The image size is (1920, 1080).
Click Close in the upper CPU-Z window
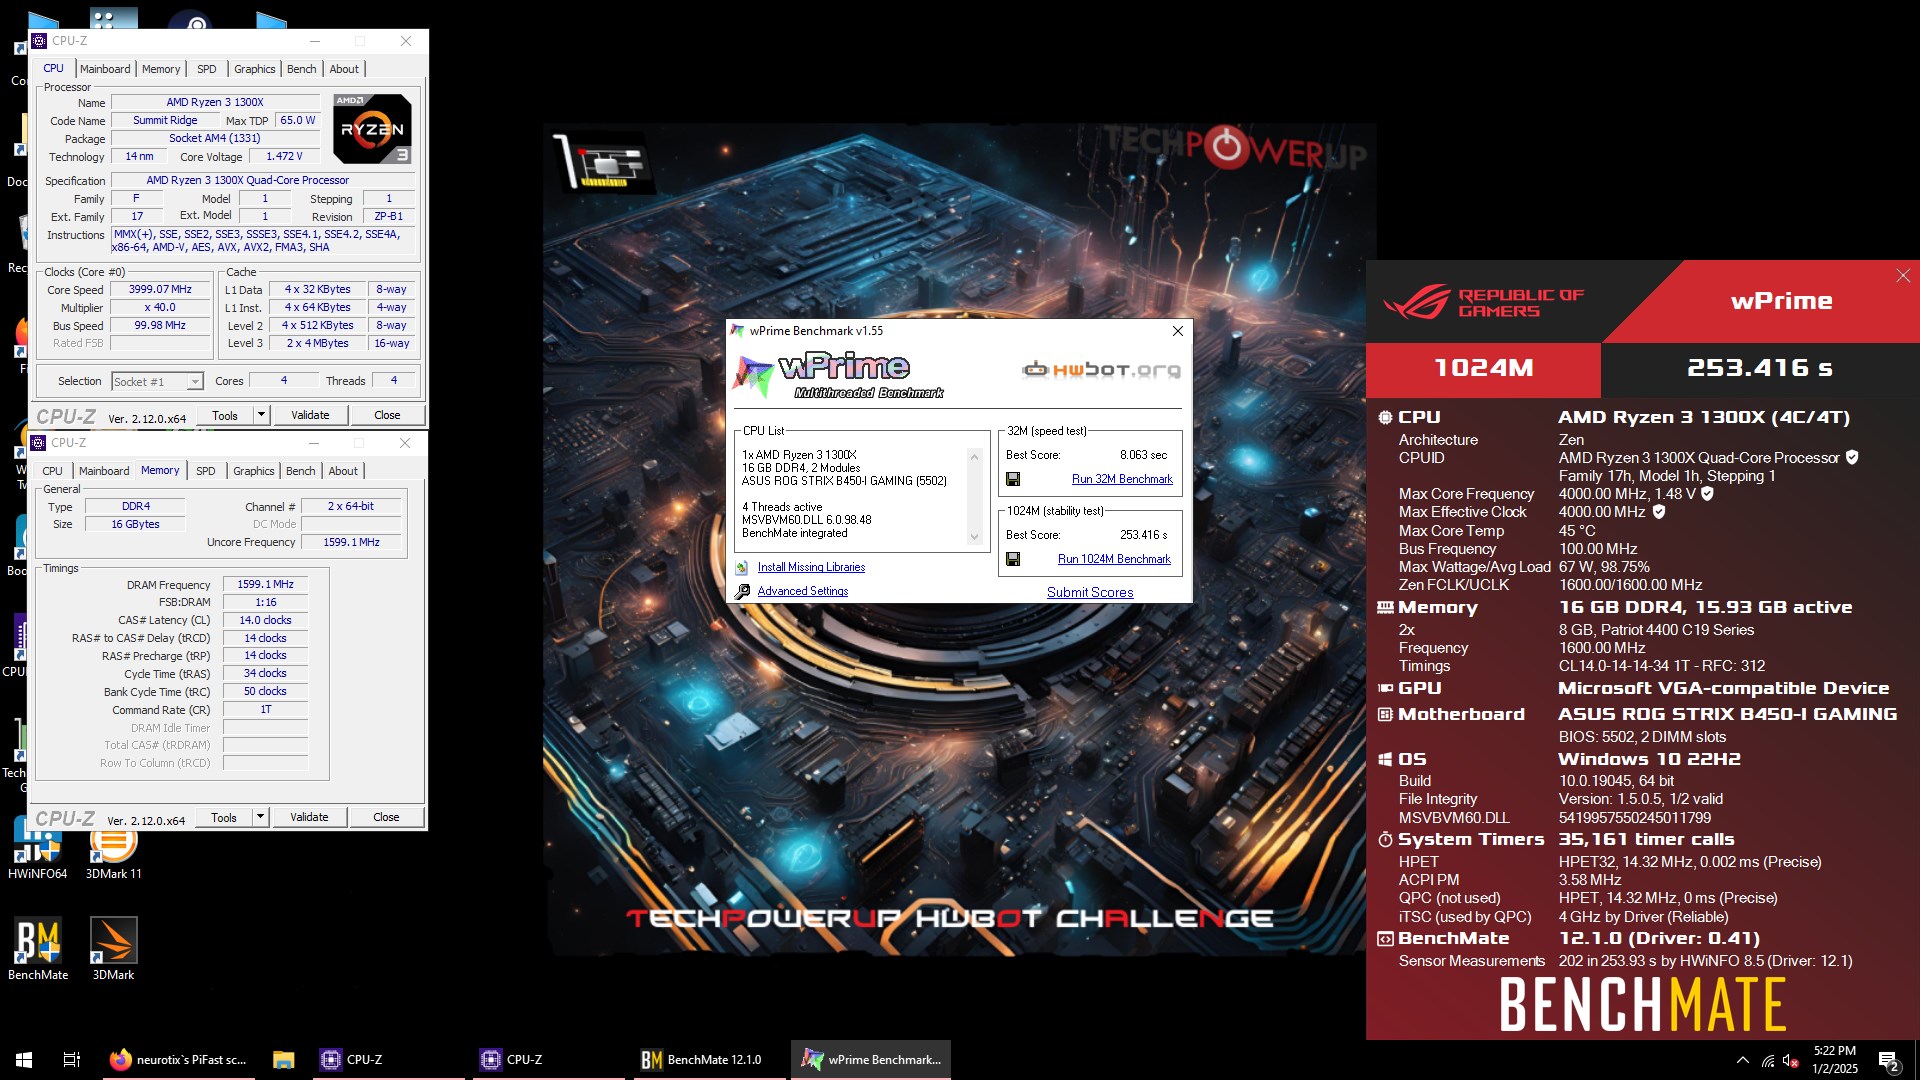click(x=387, y=415)
